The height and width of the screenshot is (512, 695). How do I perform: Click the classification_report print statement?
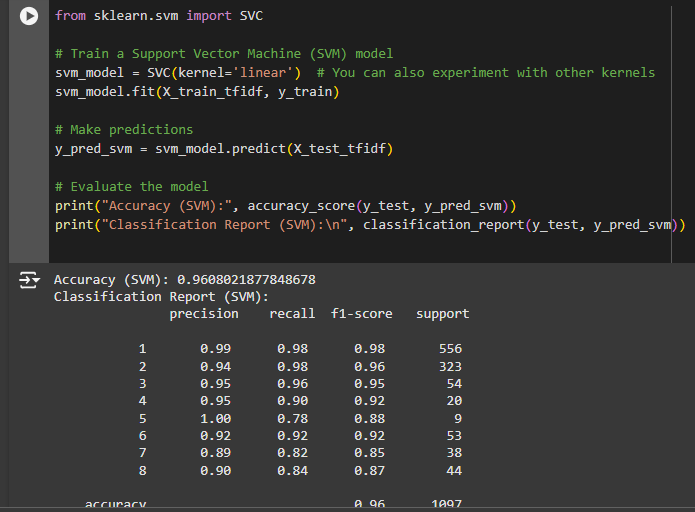pos(370,224)
